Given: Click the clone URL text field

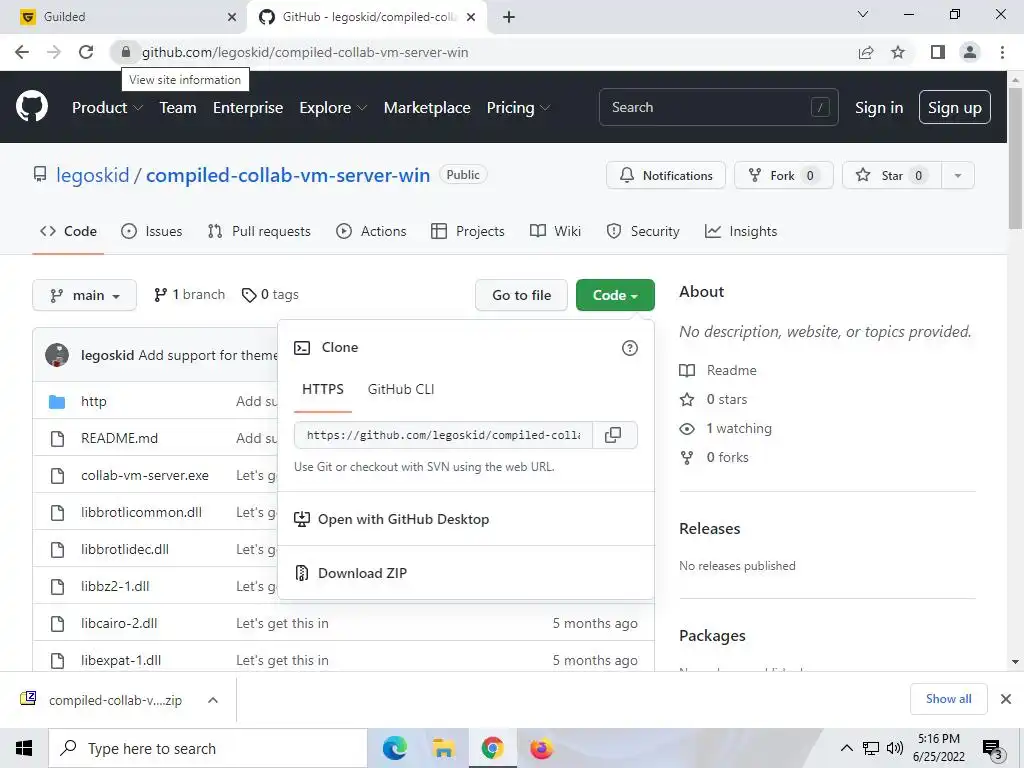Looking at the screenshot, I should pos(443,435).
